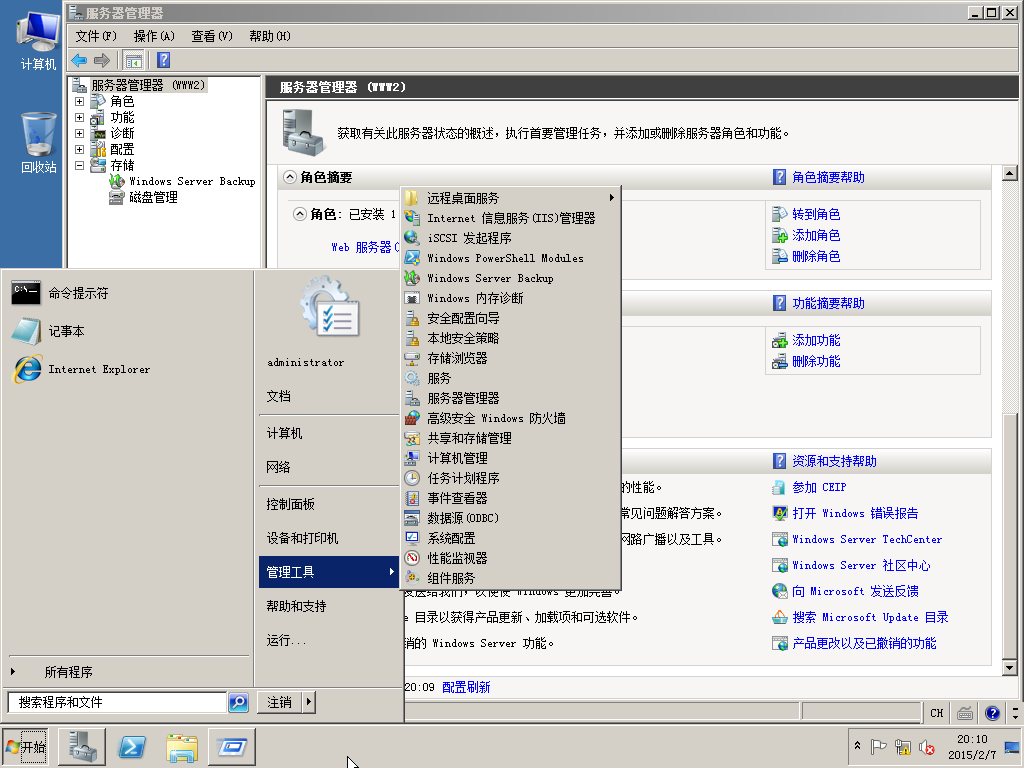This screenshot has width=1024, height=768.
Task: Open PowerShell from the taskbar
Action: pyautogui.click(x=132, y=747)
